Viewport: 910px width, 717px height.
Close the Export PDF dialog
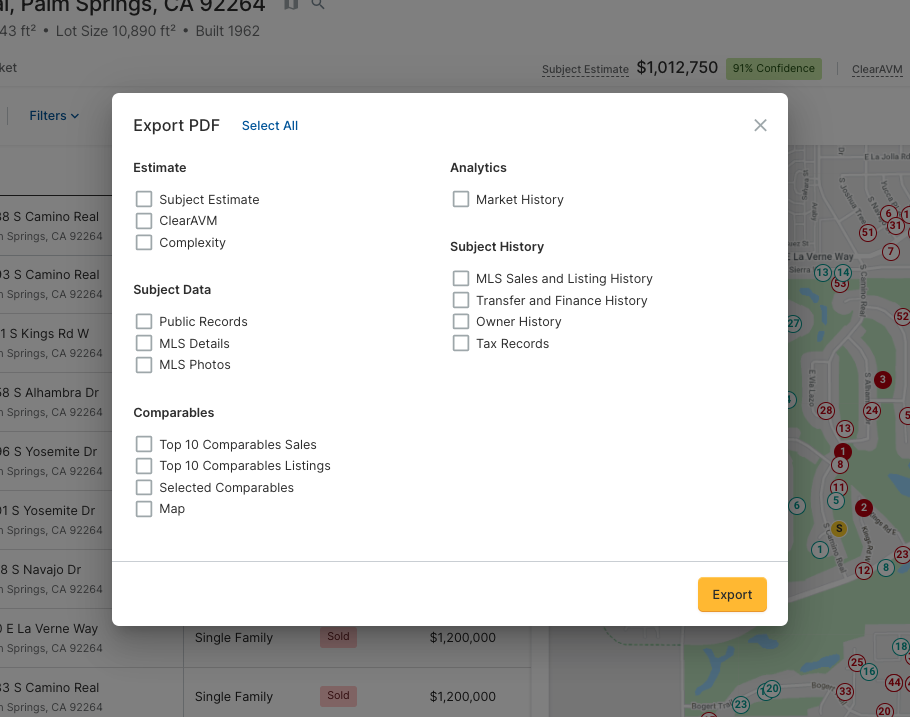click(x=760, y=125)
